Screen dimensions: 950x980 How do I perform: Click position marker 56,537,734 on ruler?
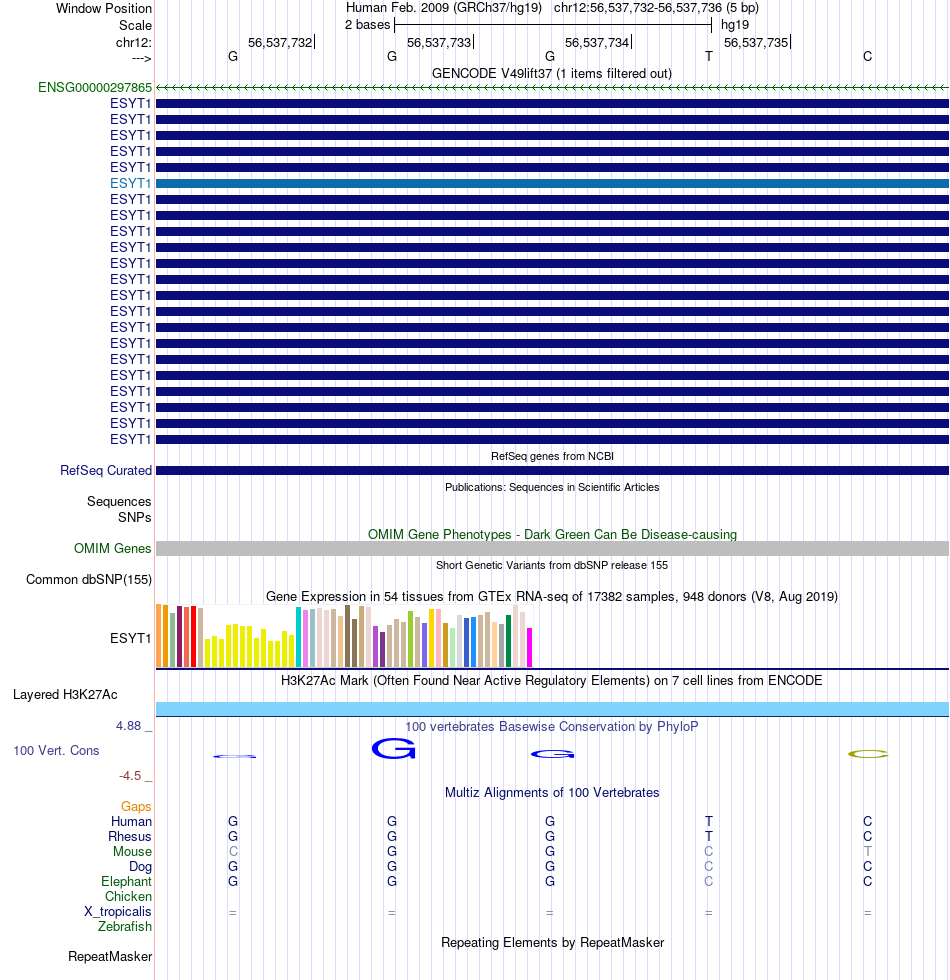click(x=597, y=42)
